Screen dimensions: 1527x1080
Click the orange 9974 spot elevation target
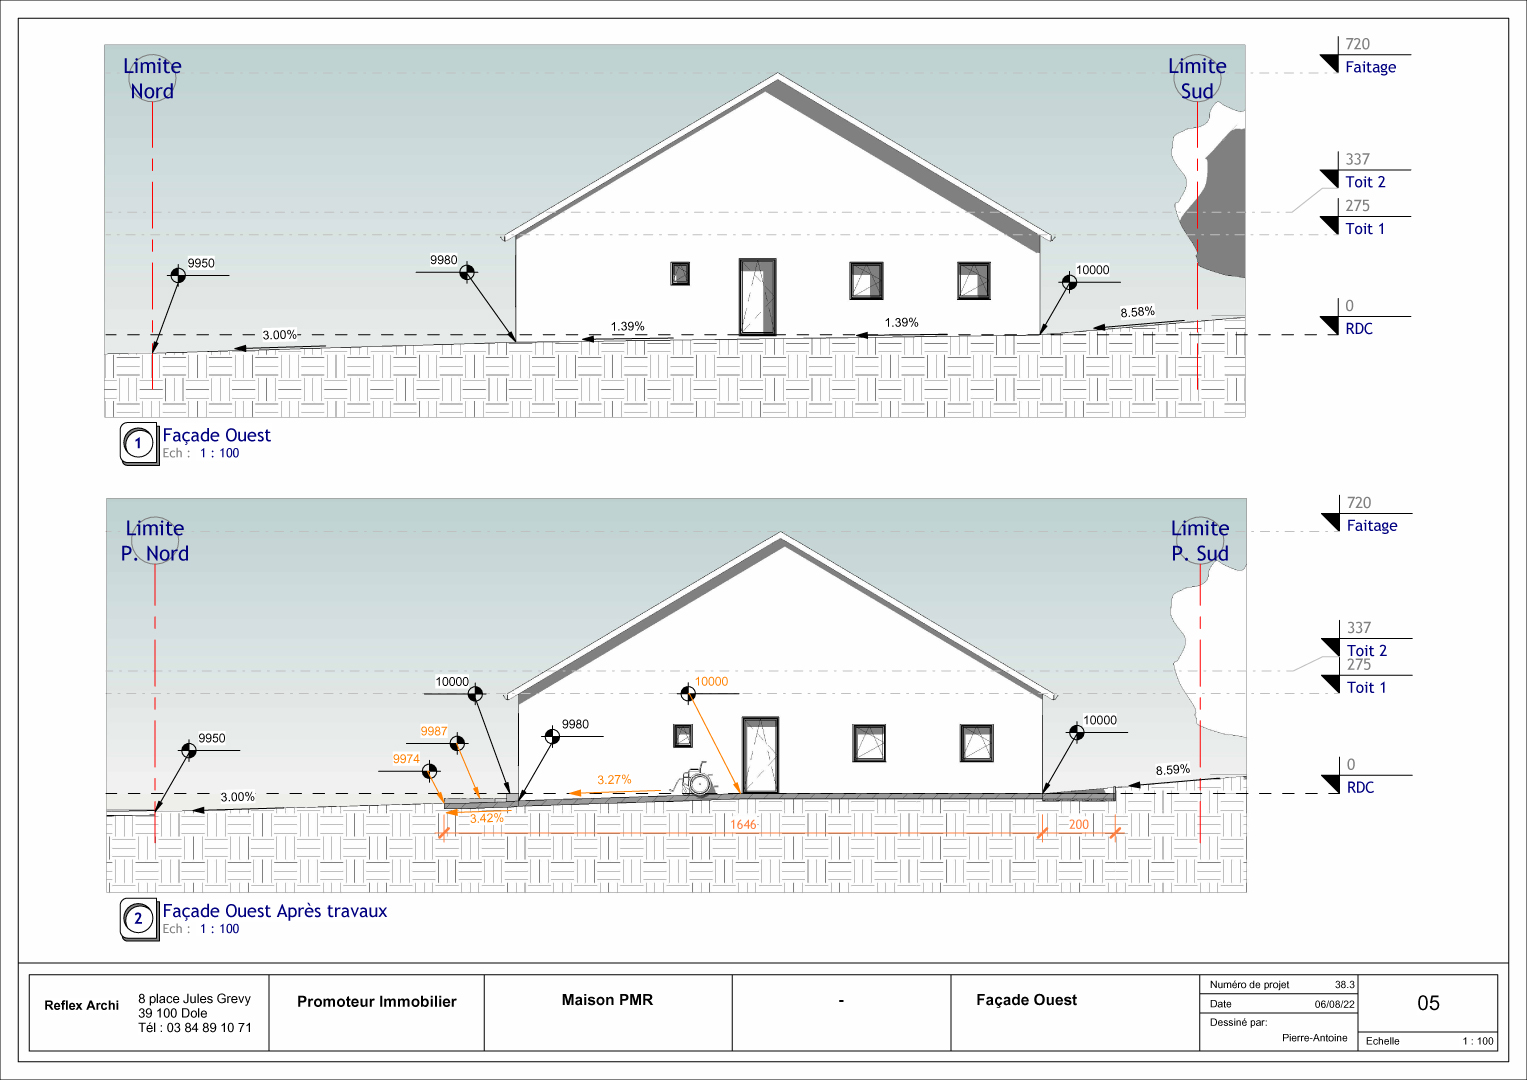pos(429,771)
